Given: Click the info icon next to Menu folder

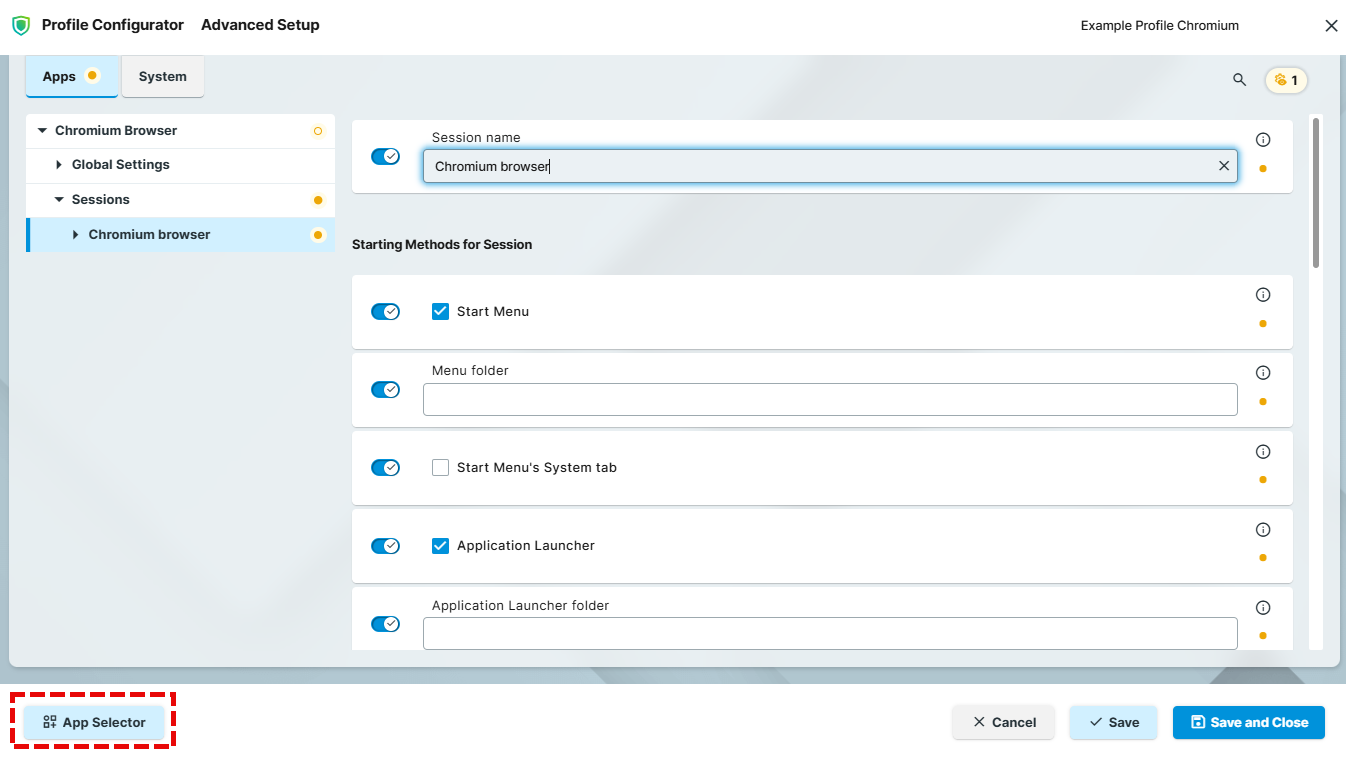Looking at the screenshot, I should pos(1263,372).
